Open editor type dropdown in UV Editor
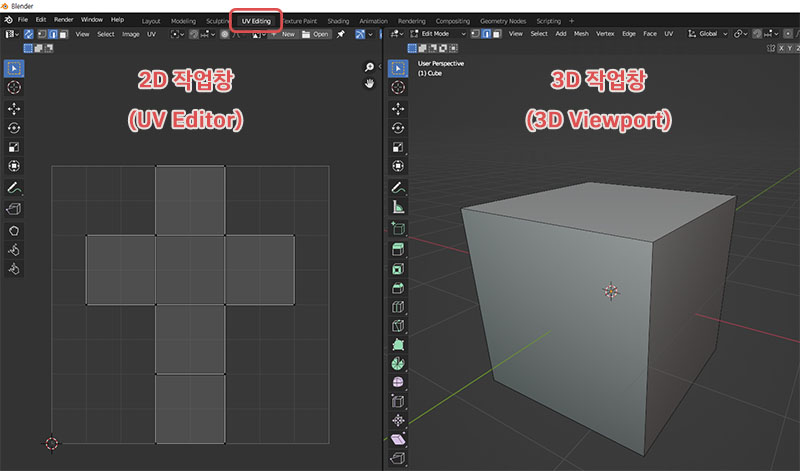Image resolution: width=800 pixels, height=471 pixels. point(11,34)
